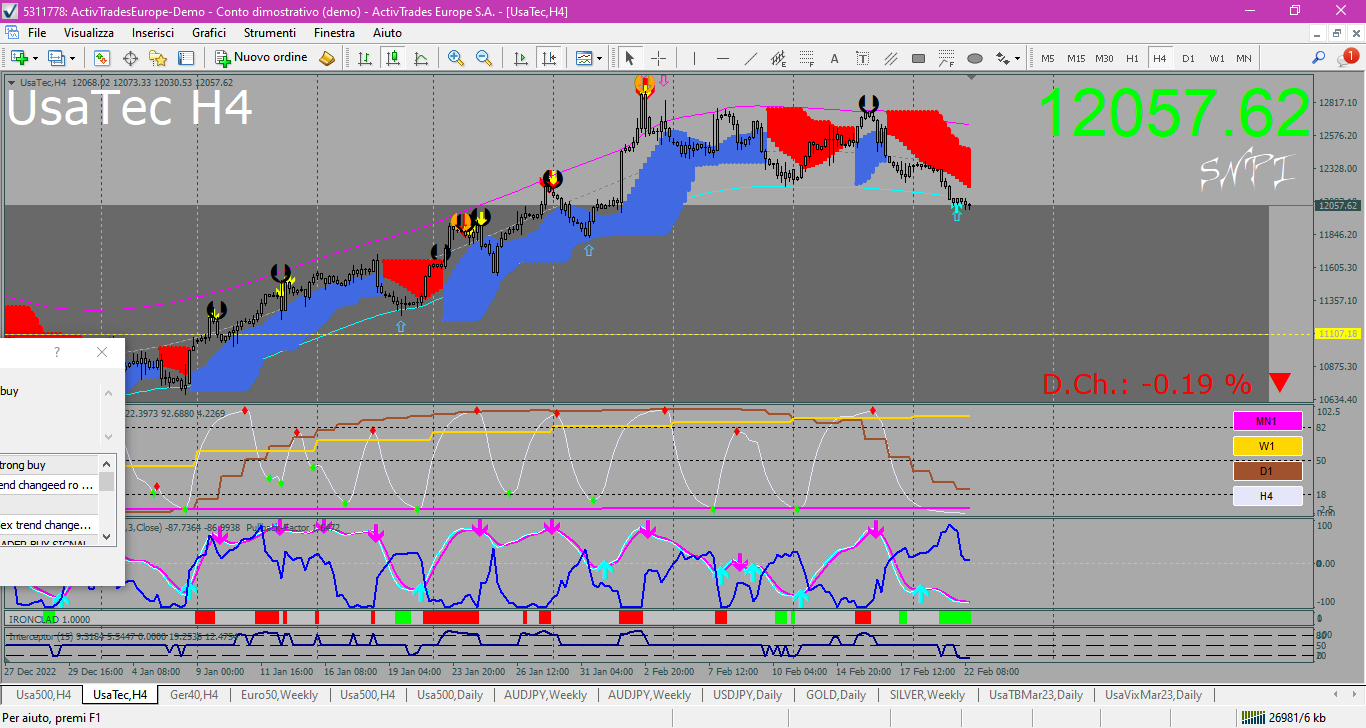Open the Grafici menu
This screenshot has width=1366, height=728.
point(209,33)
